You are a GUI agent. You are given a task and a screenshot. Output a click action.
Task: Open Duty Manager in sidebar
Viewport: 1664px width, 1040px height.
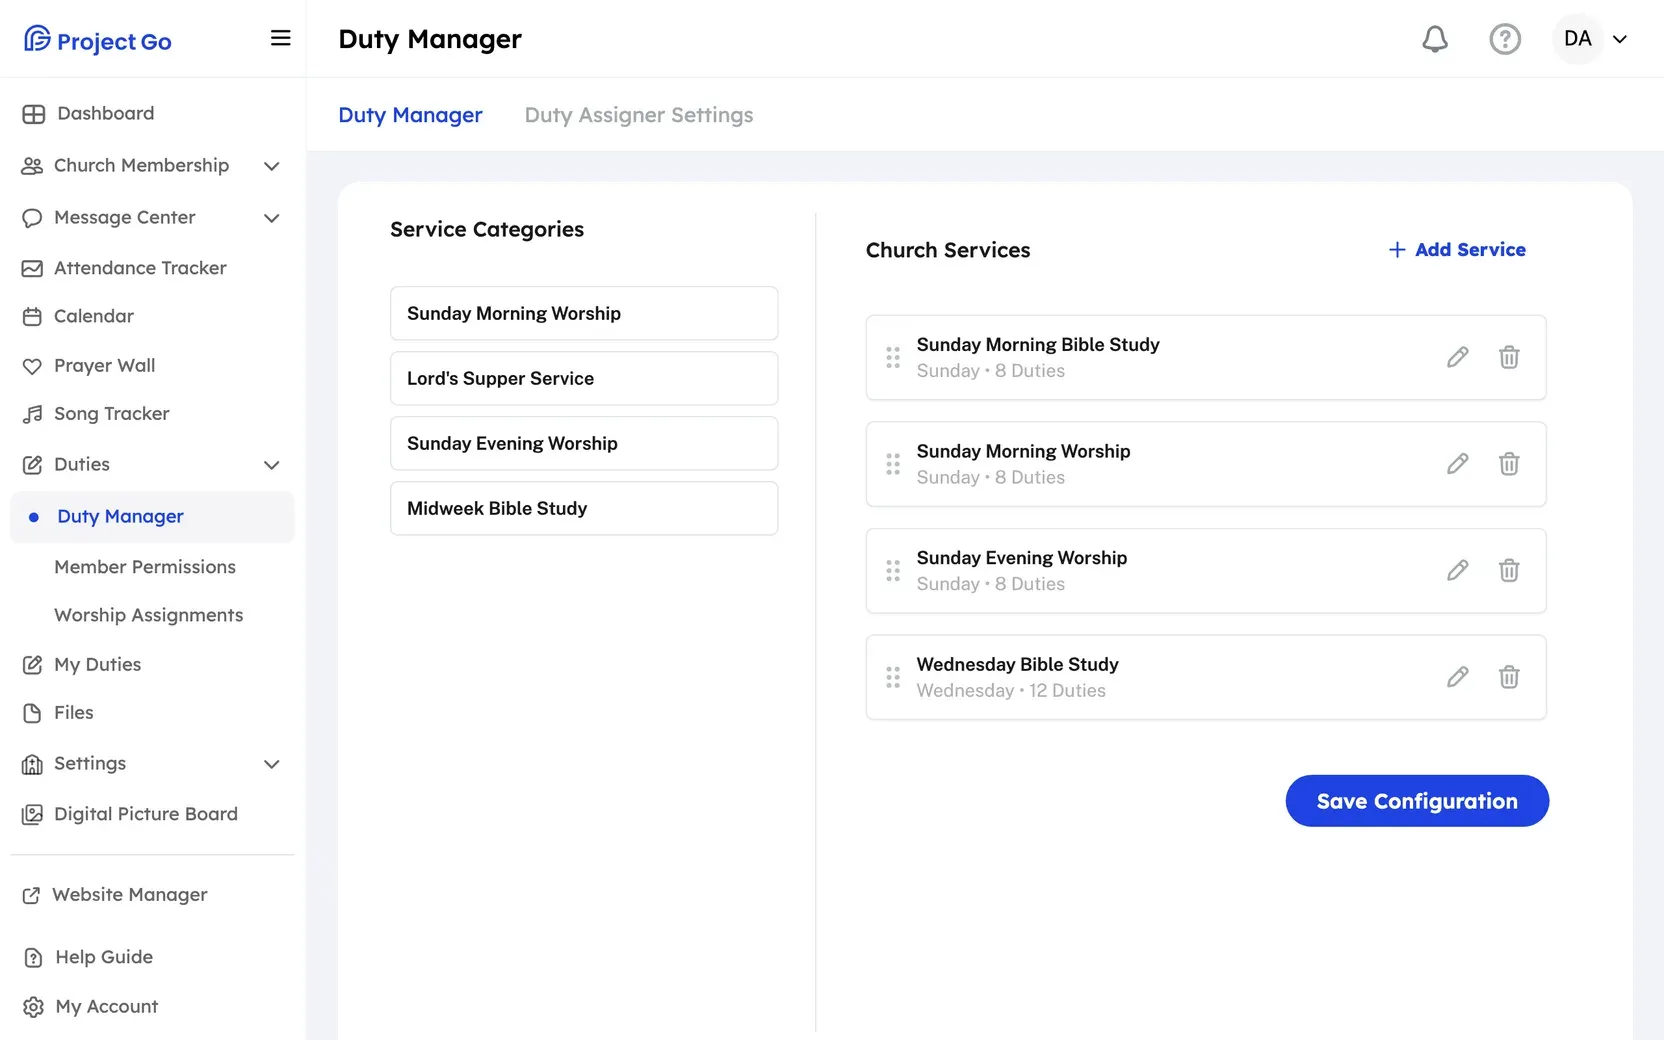pyautogui.click(x=152, y=517)
